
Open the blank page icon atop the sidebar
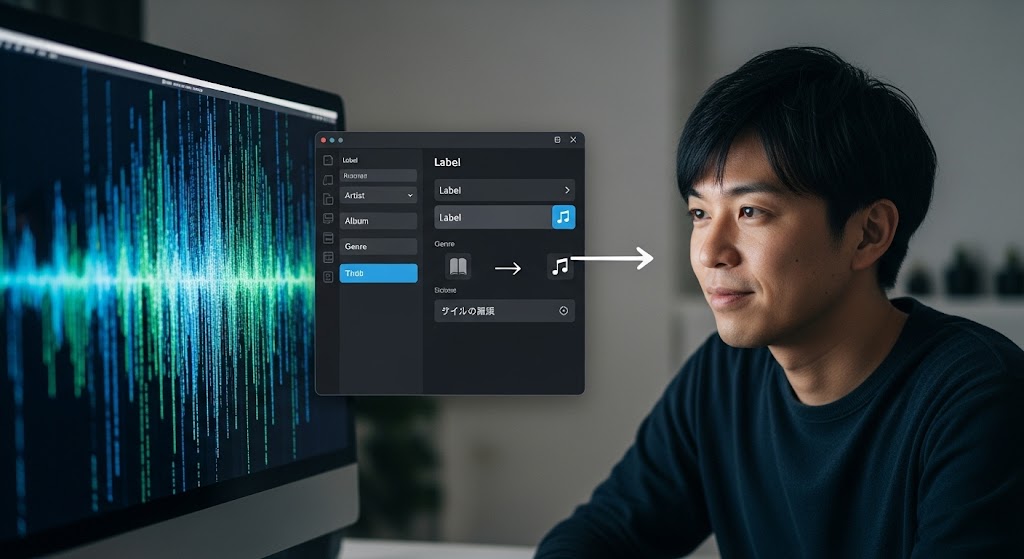pyautogui.click(x=328, y=160)
